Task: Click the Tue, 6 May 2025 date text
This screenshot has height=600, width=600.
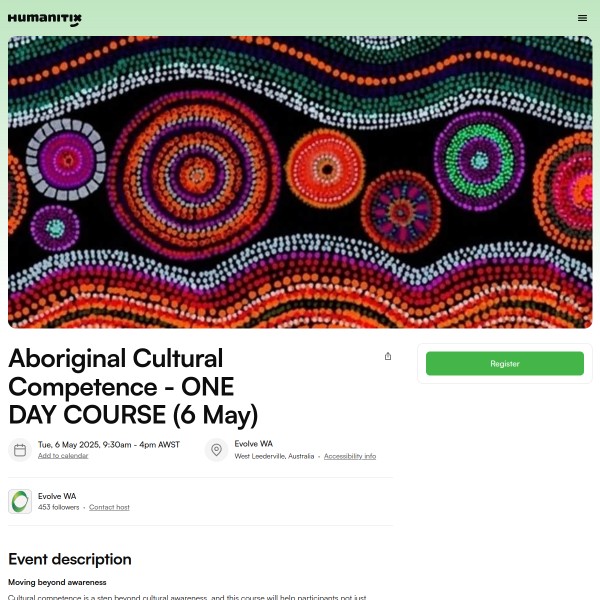Action: tap(109, 444)
